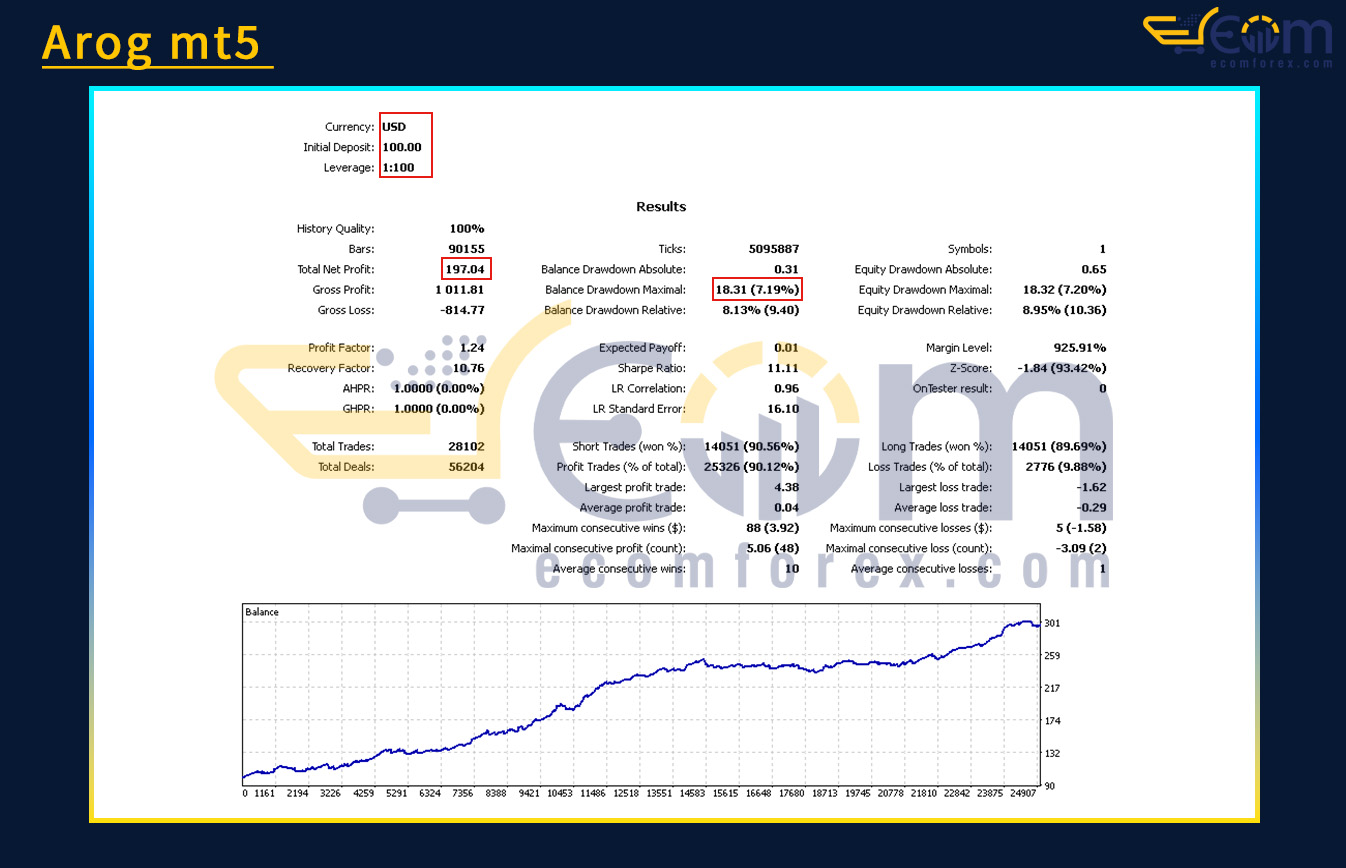Select the Z-Score value -1.84 (93.42%)
This screenshot has width=1346, height=868.
pyautogui.click(x=1062, y=368)
